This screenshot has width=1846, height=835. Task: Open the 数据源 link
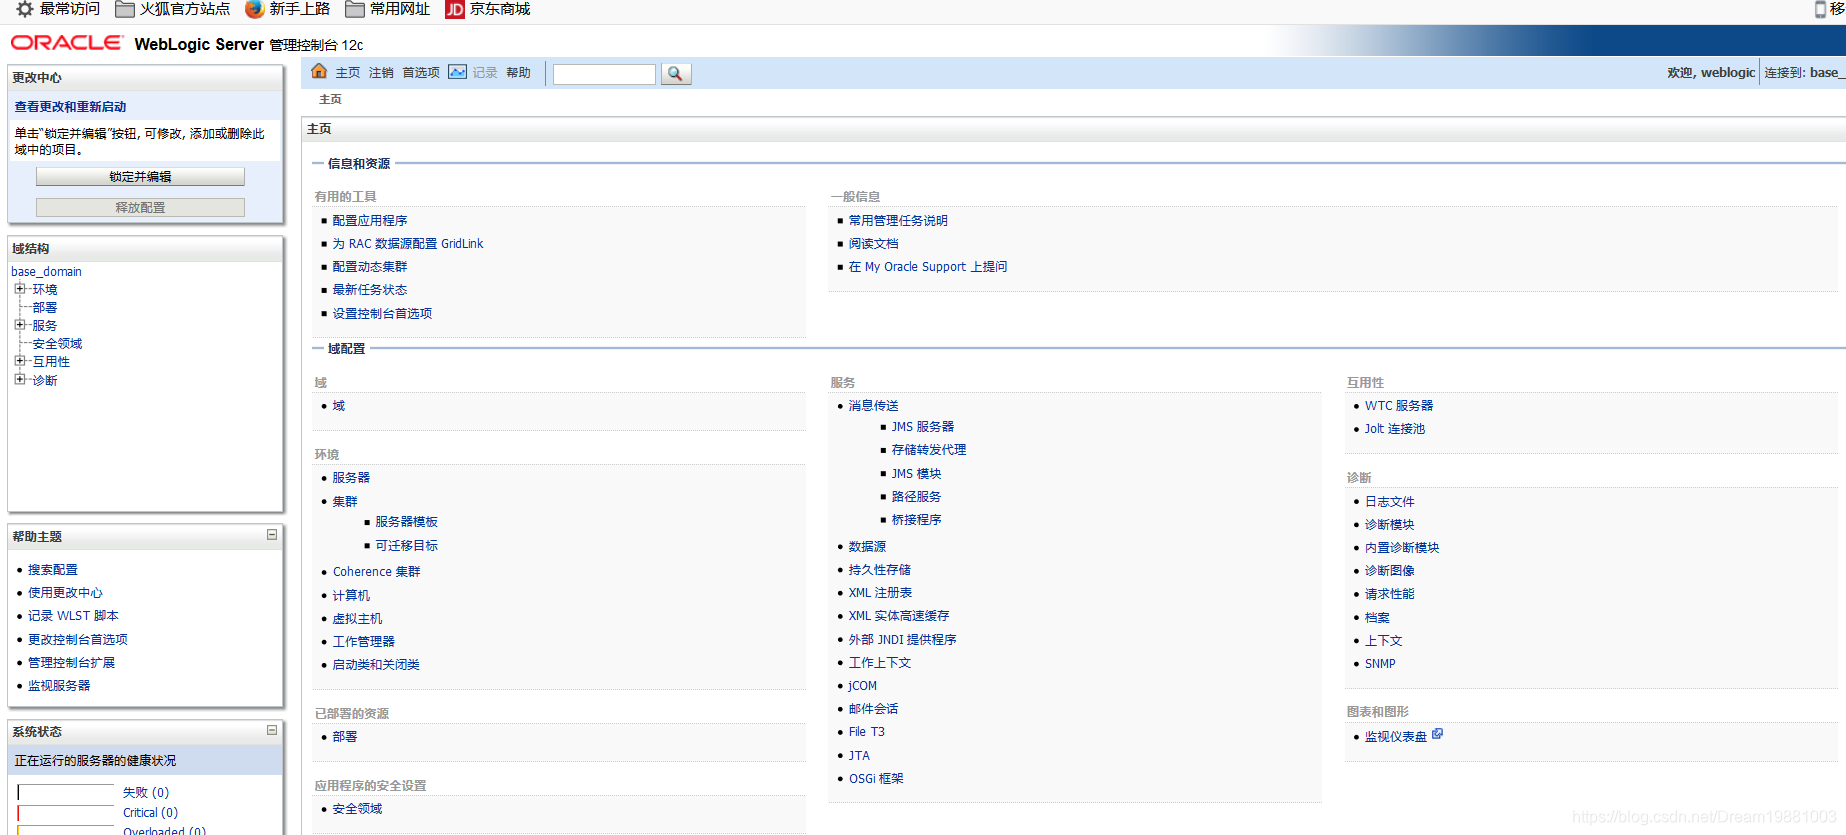867,546
